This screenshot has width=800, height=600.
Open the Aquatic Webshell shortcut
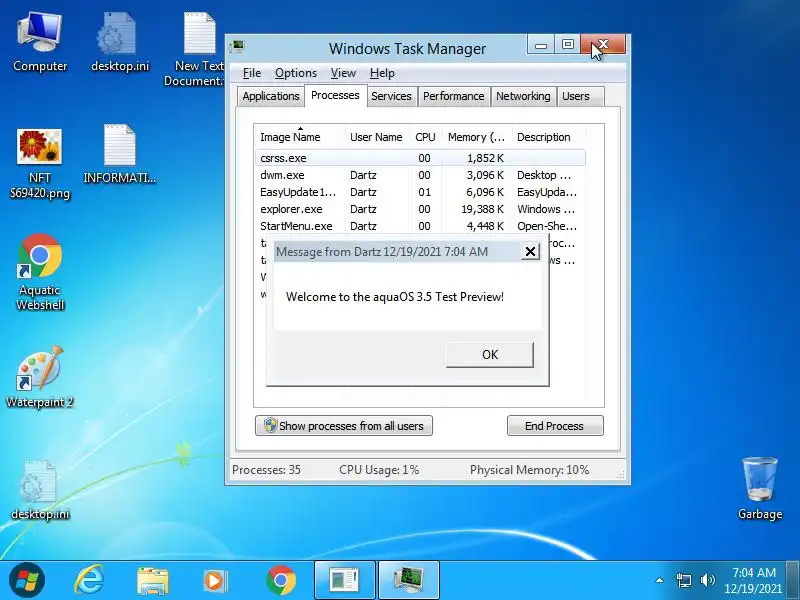(40, 272)
